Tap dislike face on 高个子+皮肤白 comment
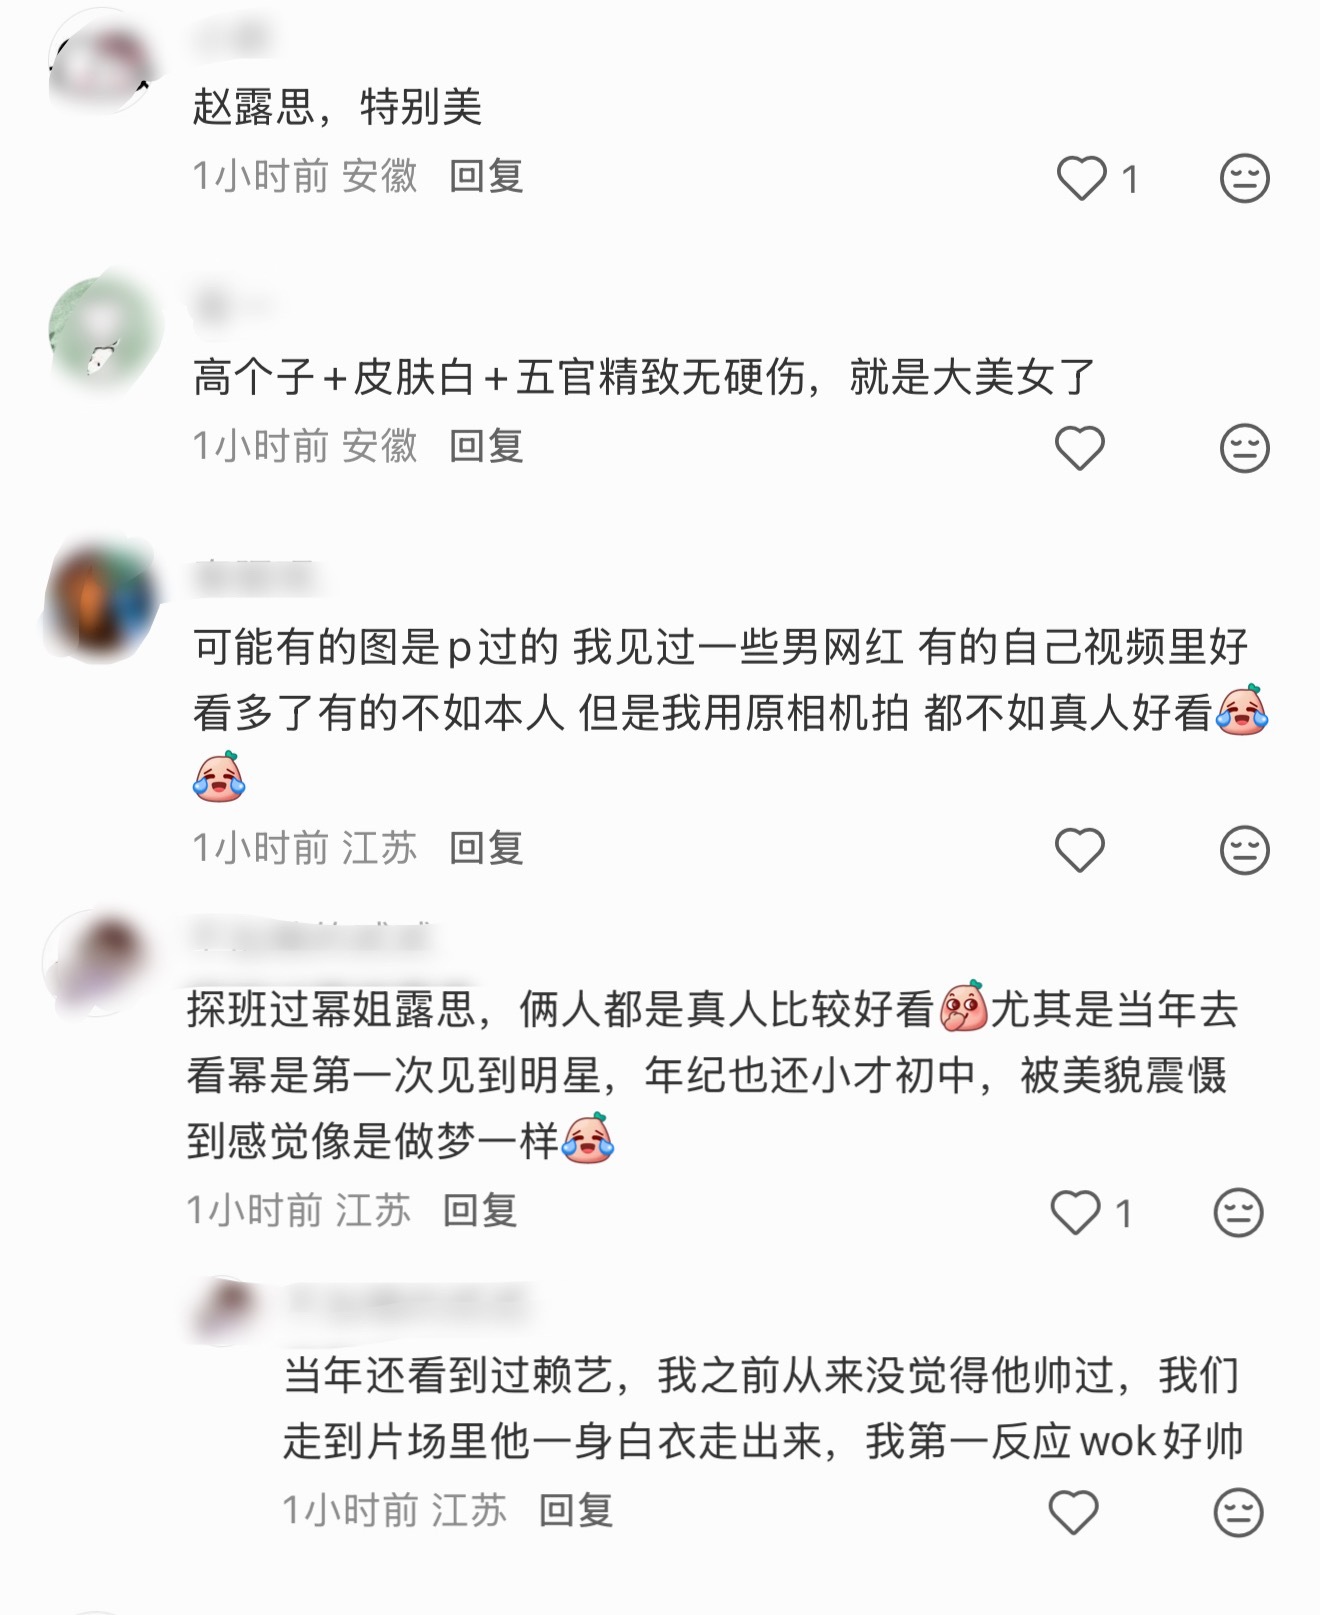 [x=1244, y=447]
